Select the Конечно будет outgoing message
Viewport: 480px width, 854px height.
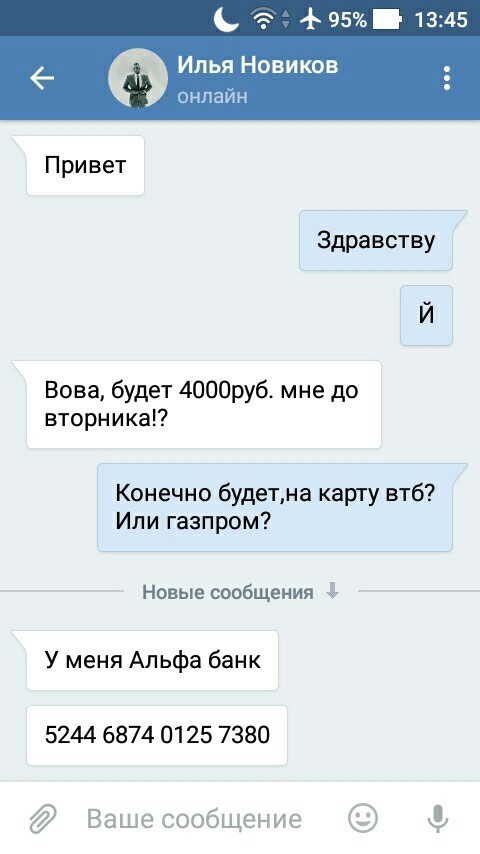275,507
